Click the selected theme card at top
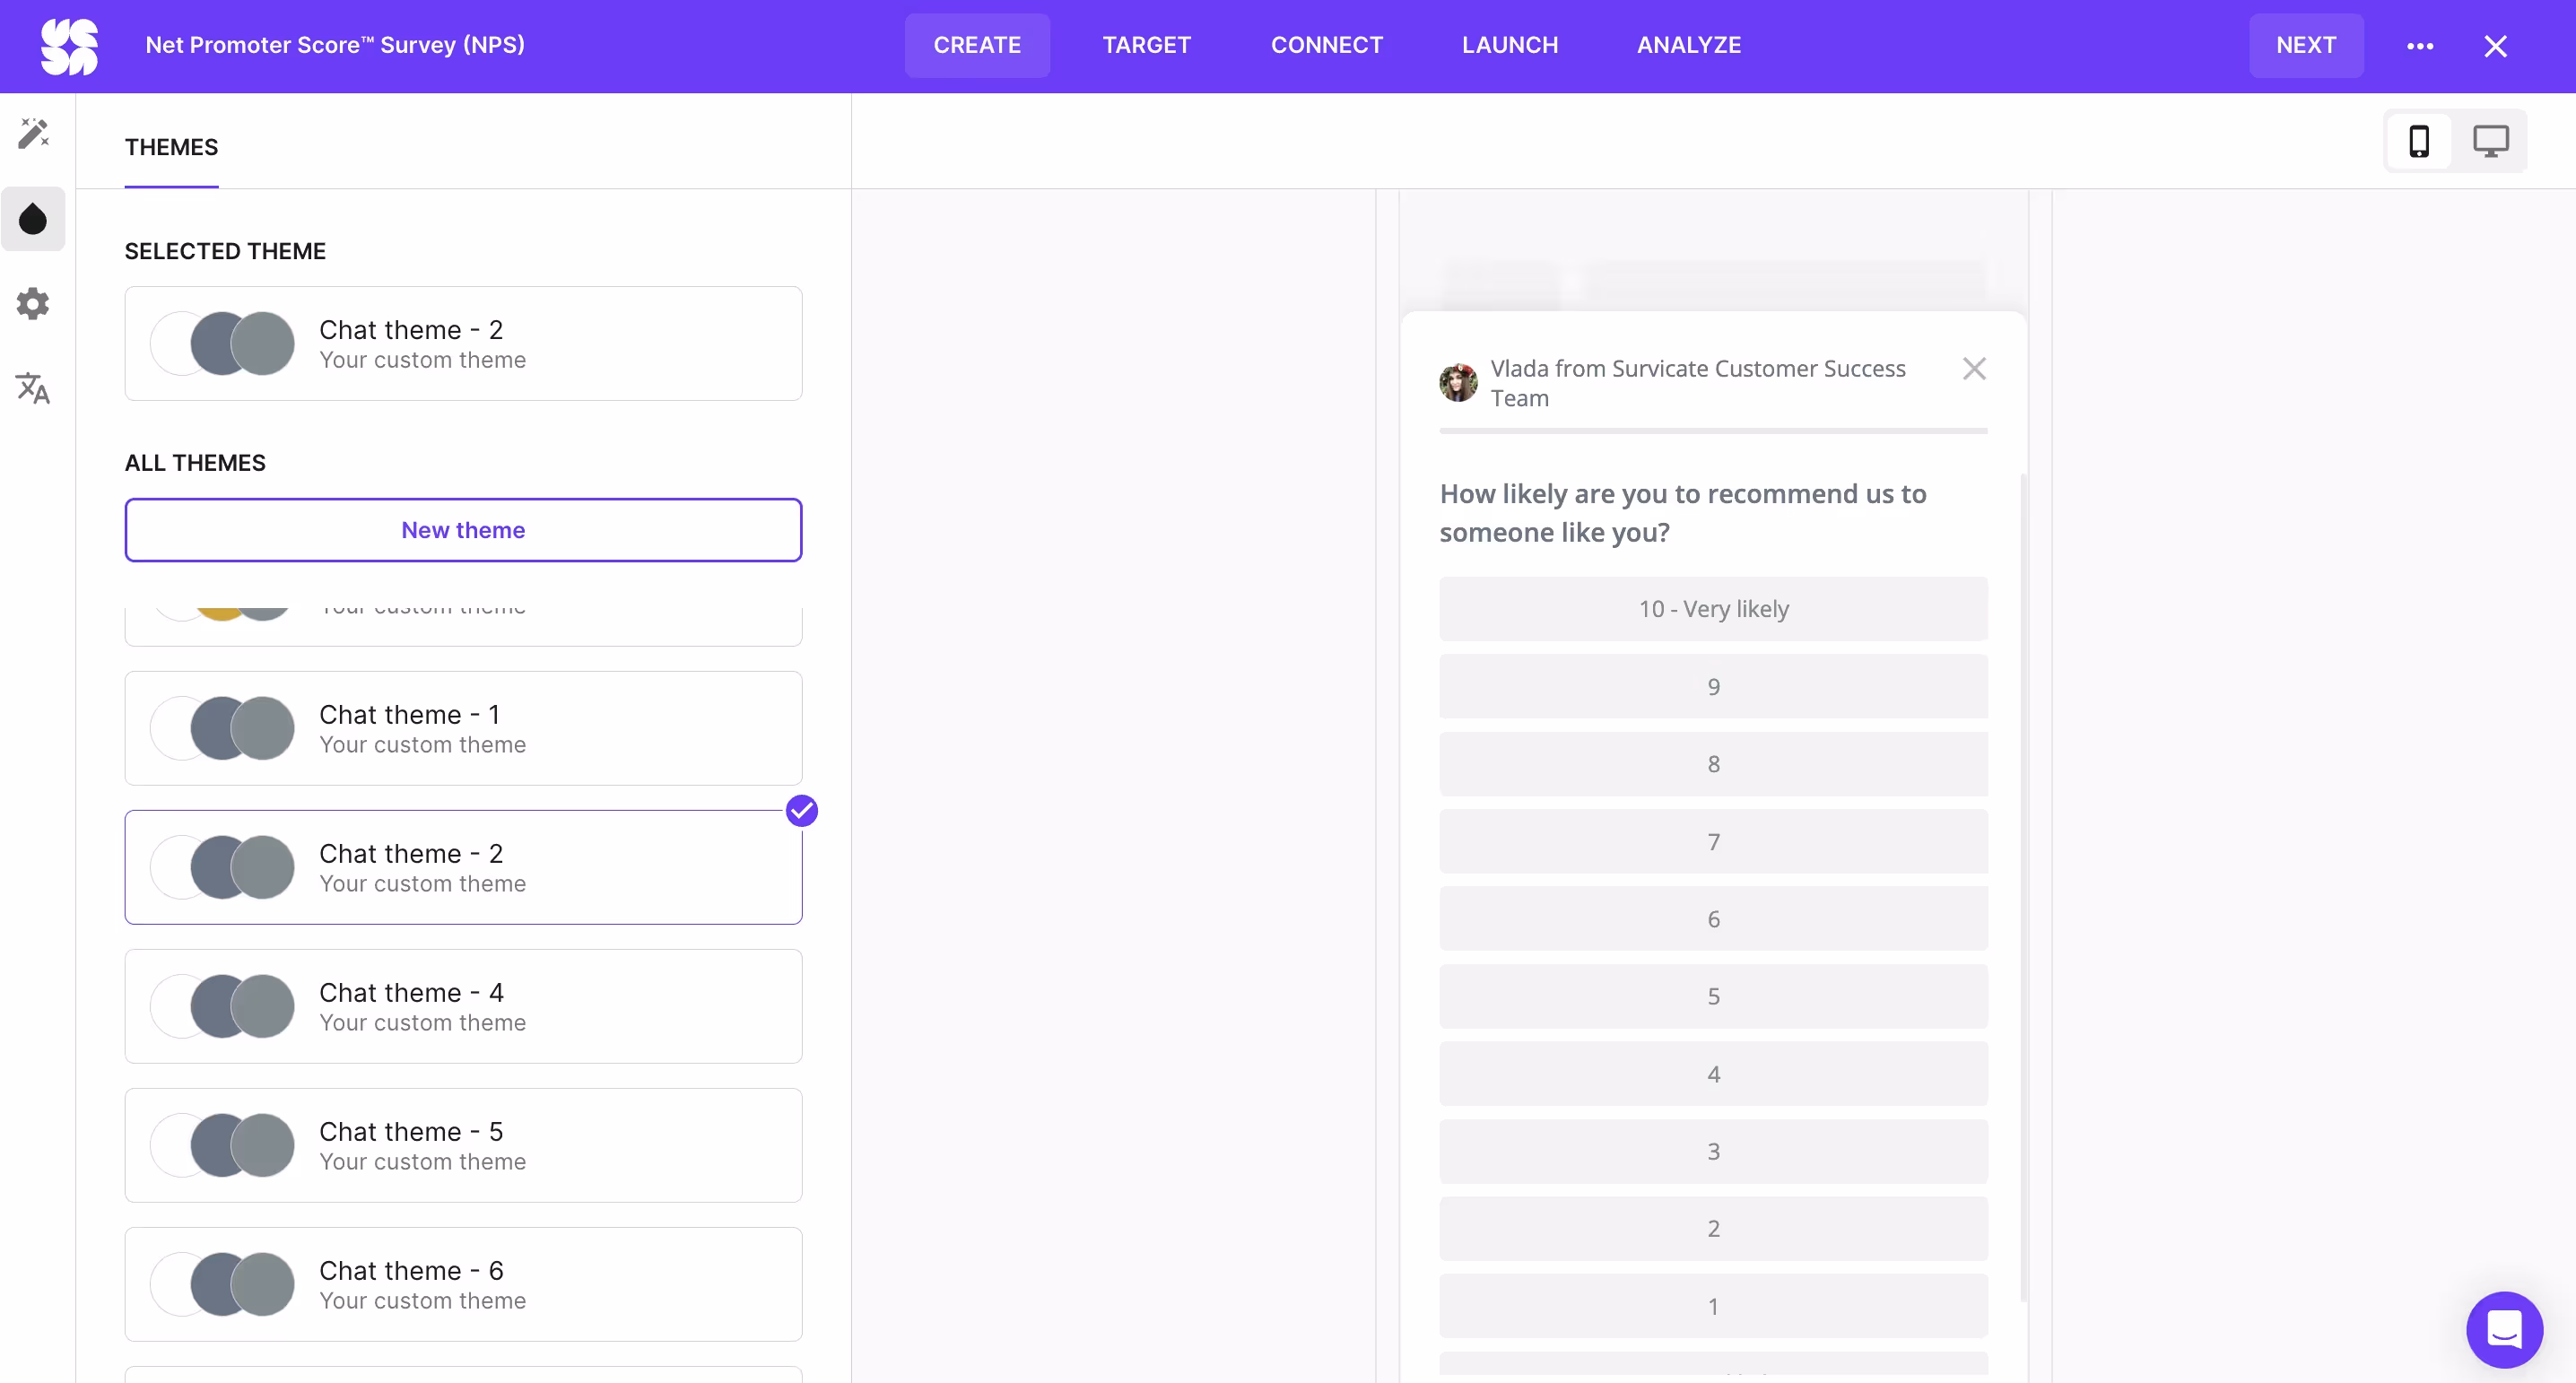 point(463,344)
